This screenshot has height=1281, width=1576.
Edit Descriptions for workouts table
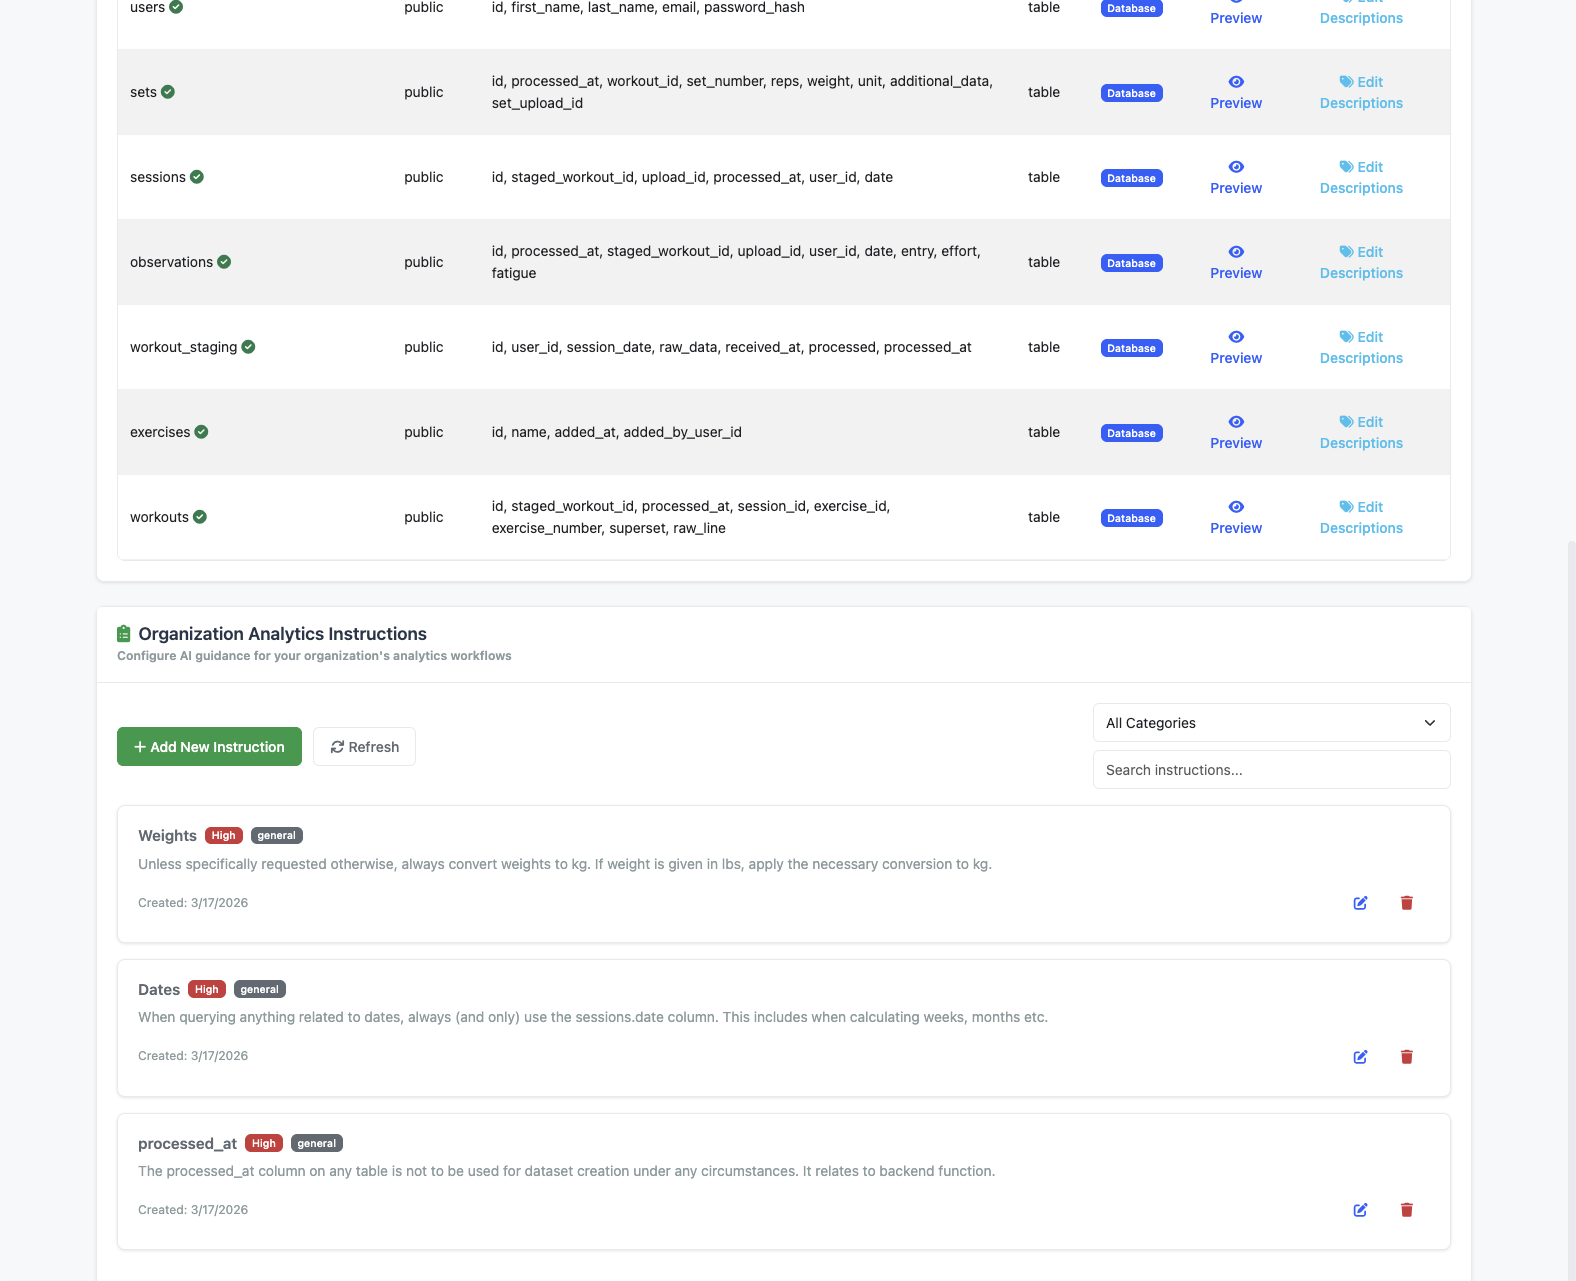tap(1361, 518)
